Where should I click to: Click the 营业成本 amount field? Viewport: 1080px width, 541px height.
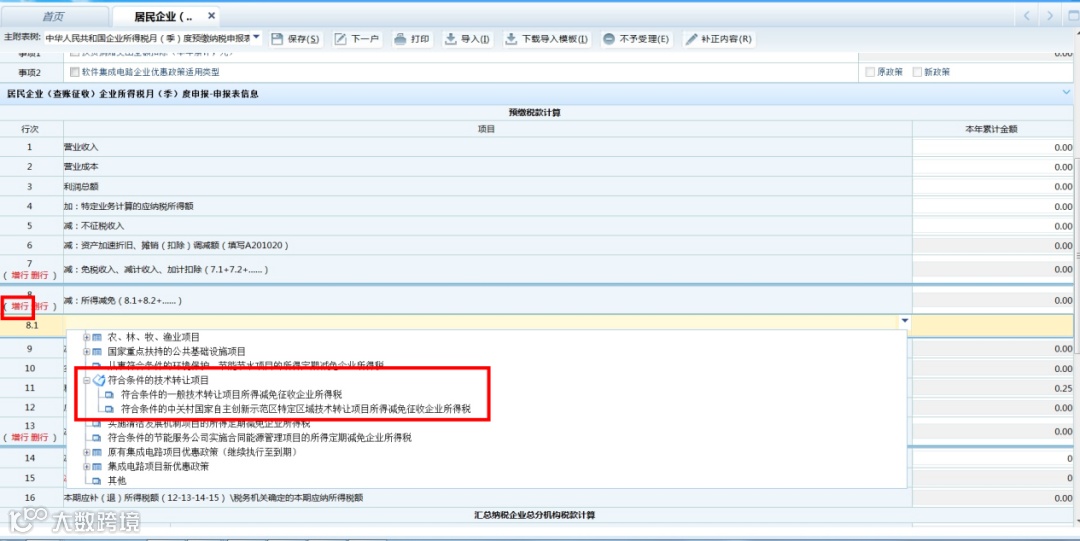[993, 167]
